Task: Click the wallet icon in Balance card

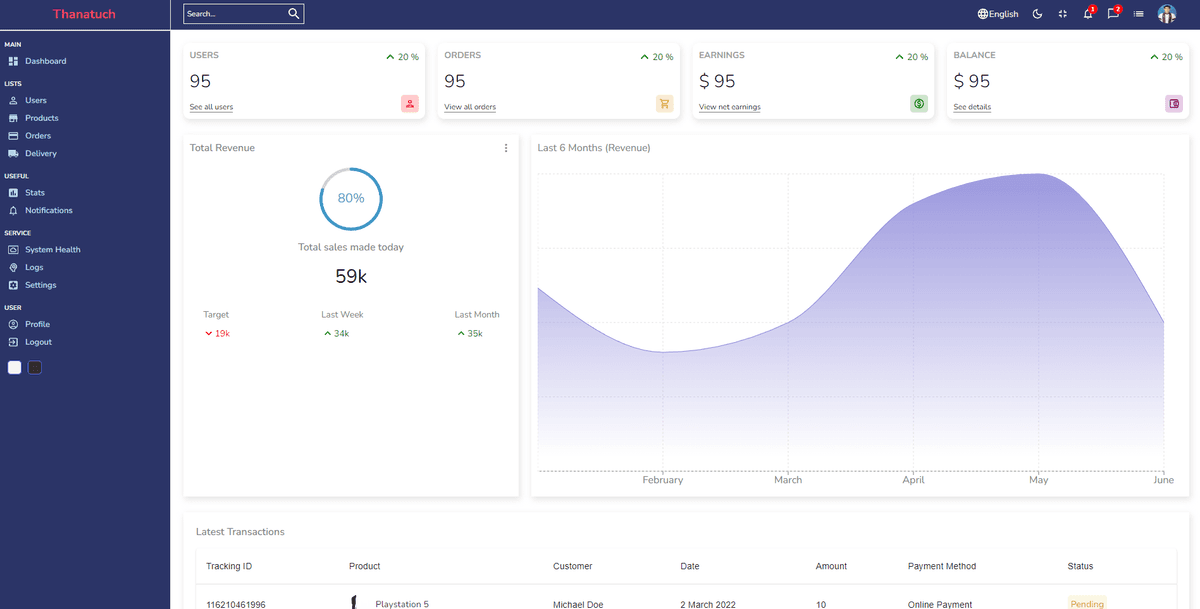Action: [1174, 103]
